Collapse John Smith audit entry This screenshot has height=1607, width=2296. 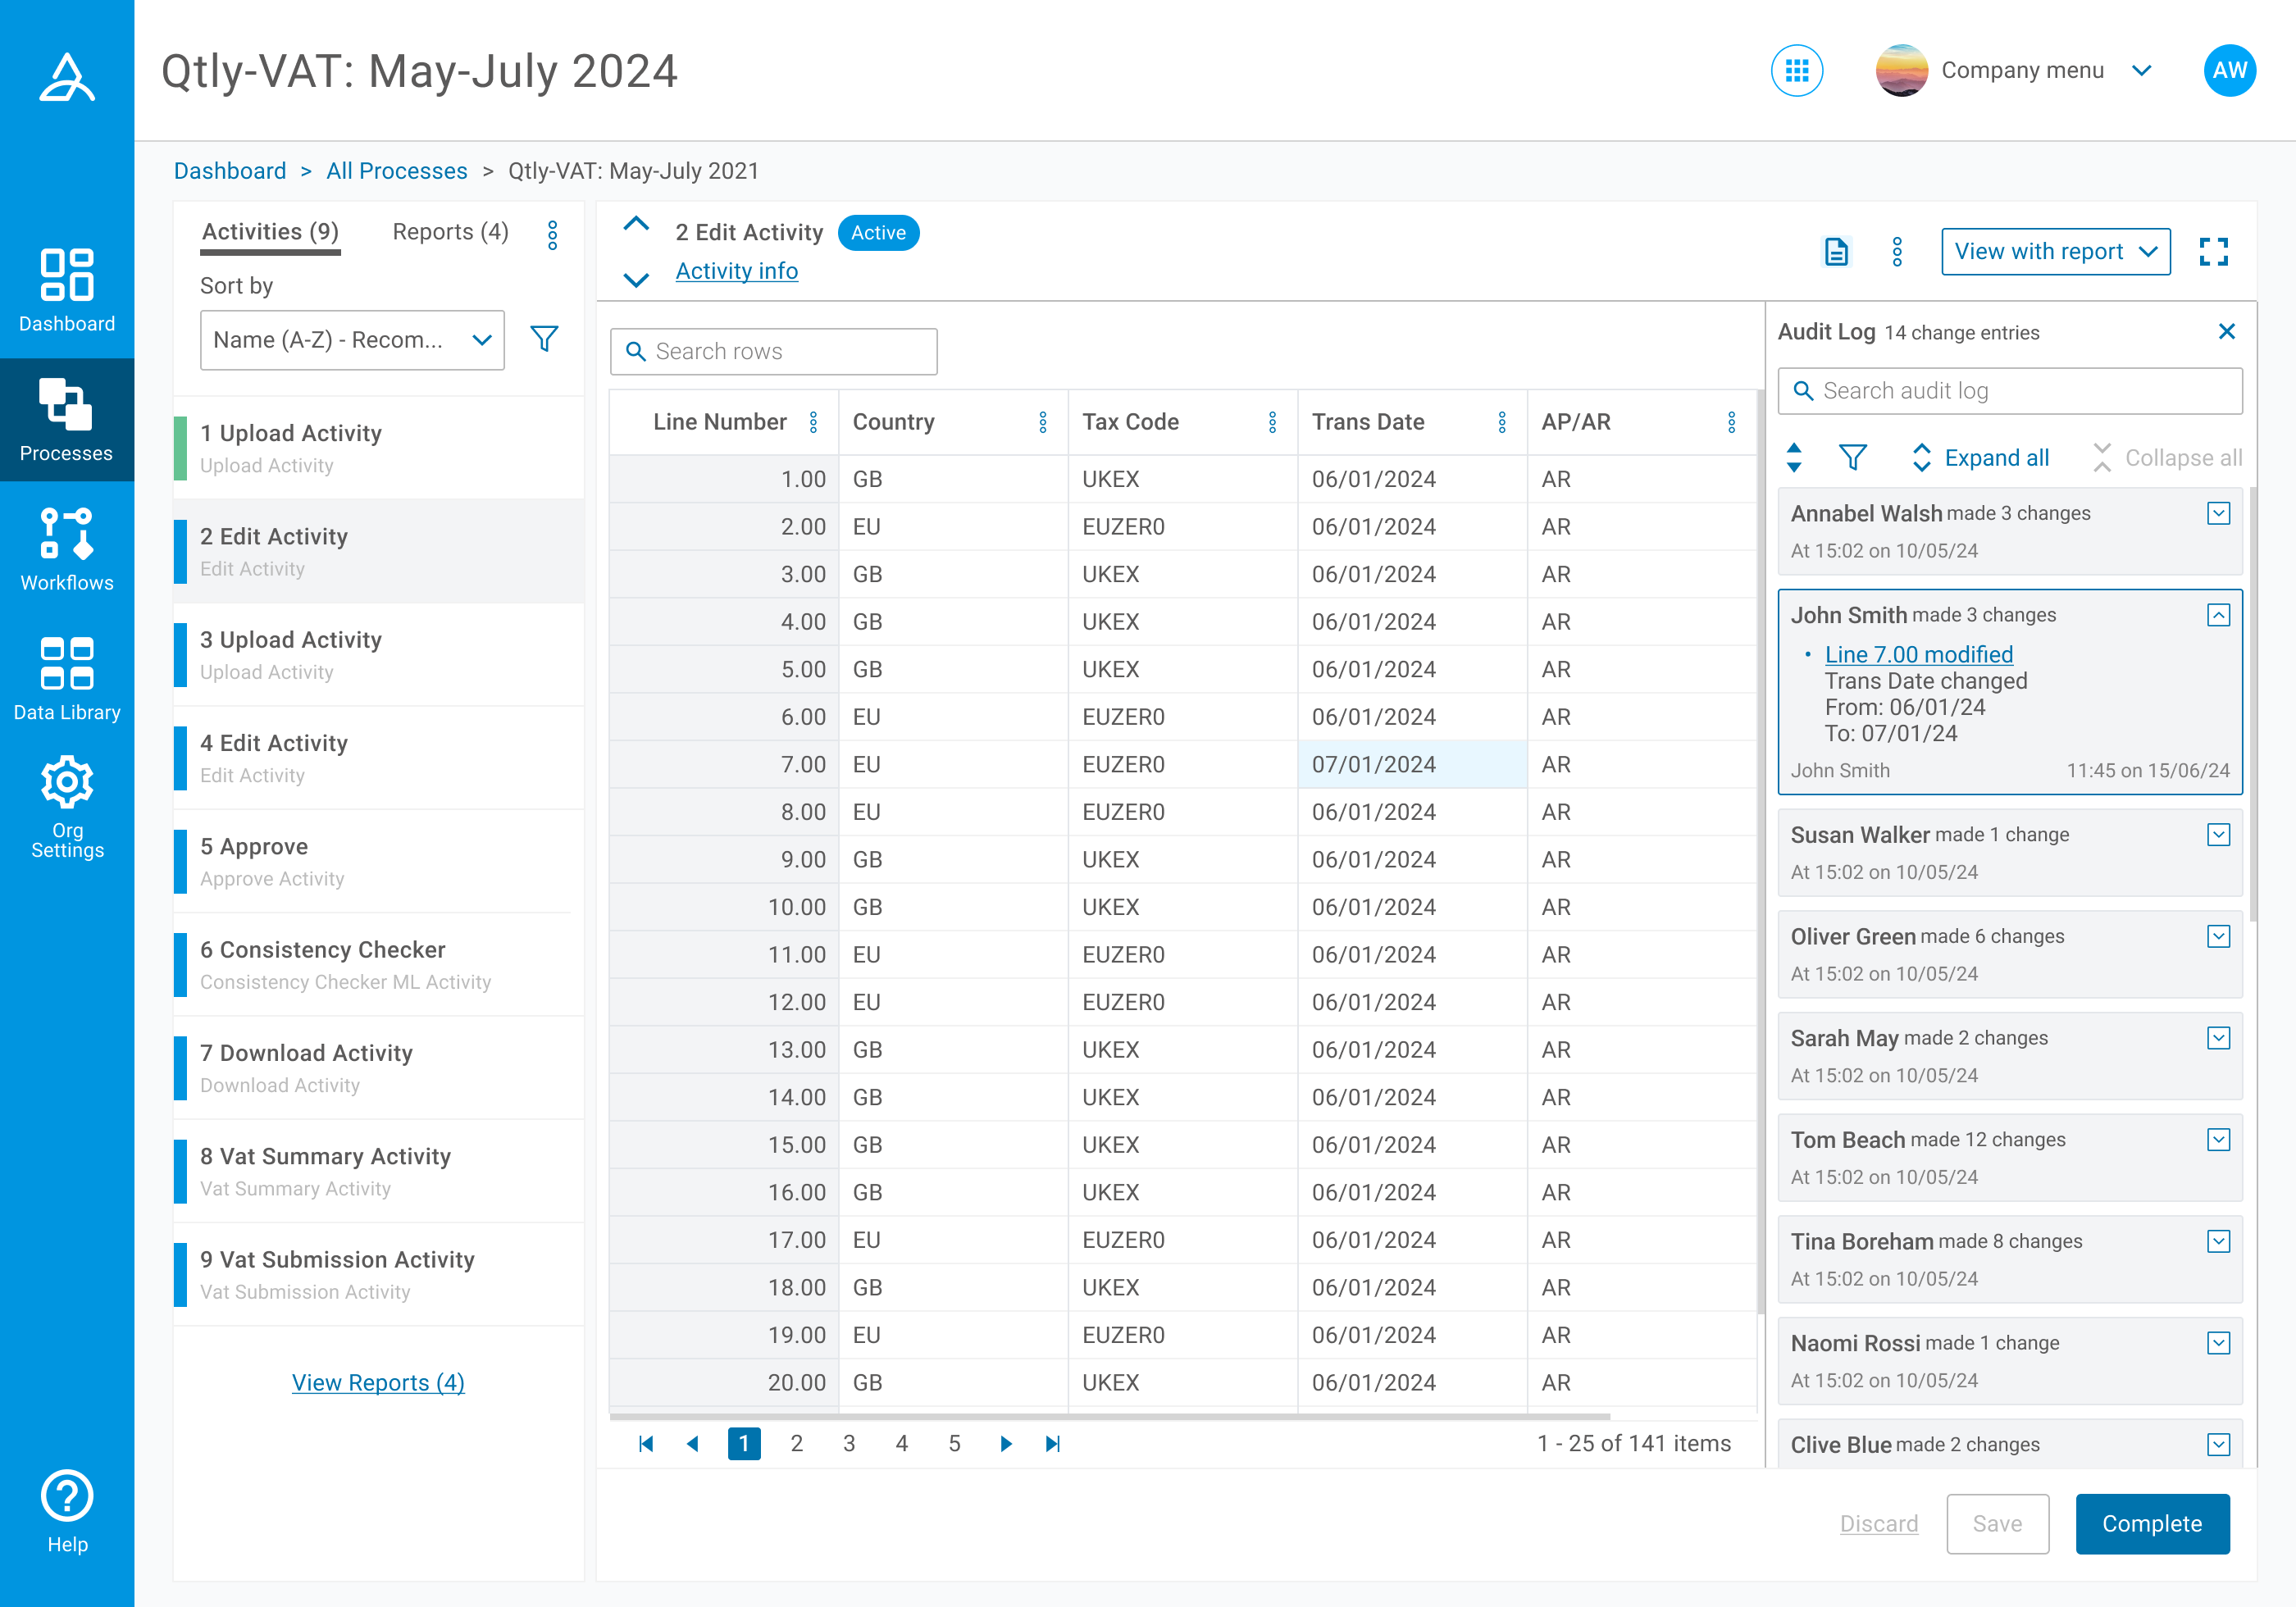pos(2218,615)
